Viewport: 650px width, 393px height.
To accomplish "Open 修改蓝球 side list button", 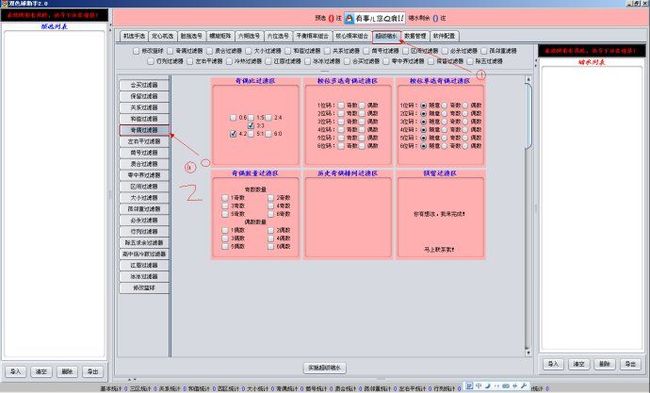I will point(144,288).
